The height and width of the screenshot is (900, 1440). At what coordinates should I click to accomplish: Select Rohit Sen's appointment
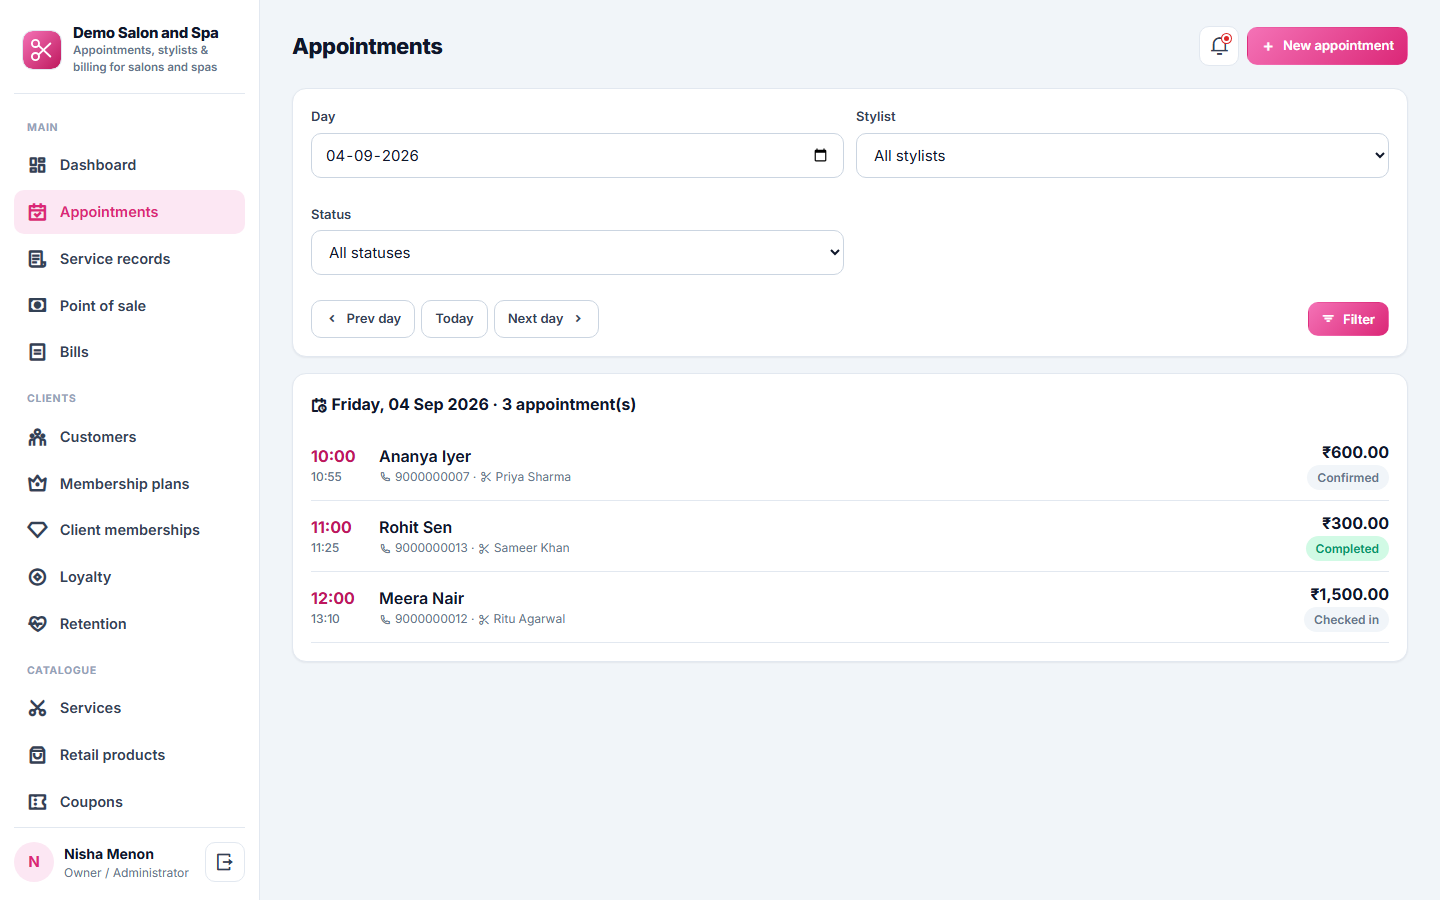[x=850, y=536]
